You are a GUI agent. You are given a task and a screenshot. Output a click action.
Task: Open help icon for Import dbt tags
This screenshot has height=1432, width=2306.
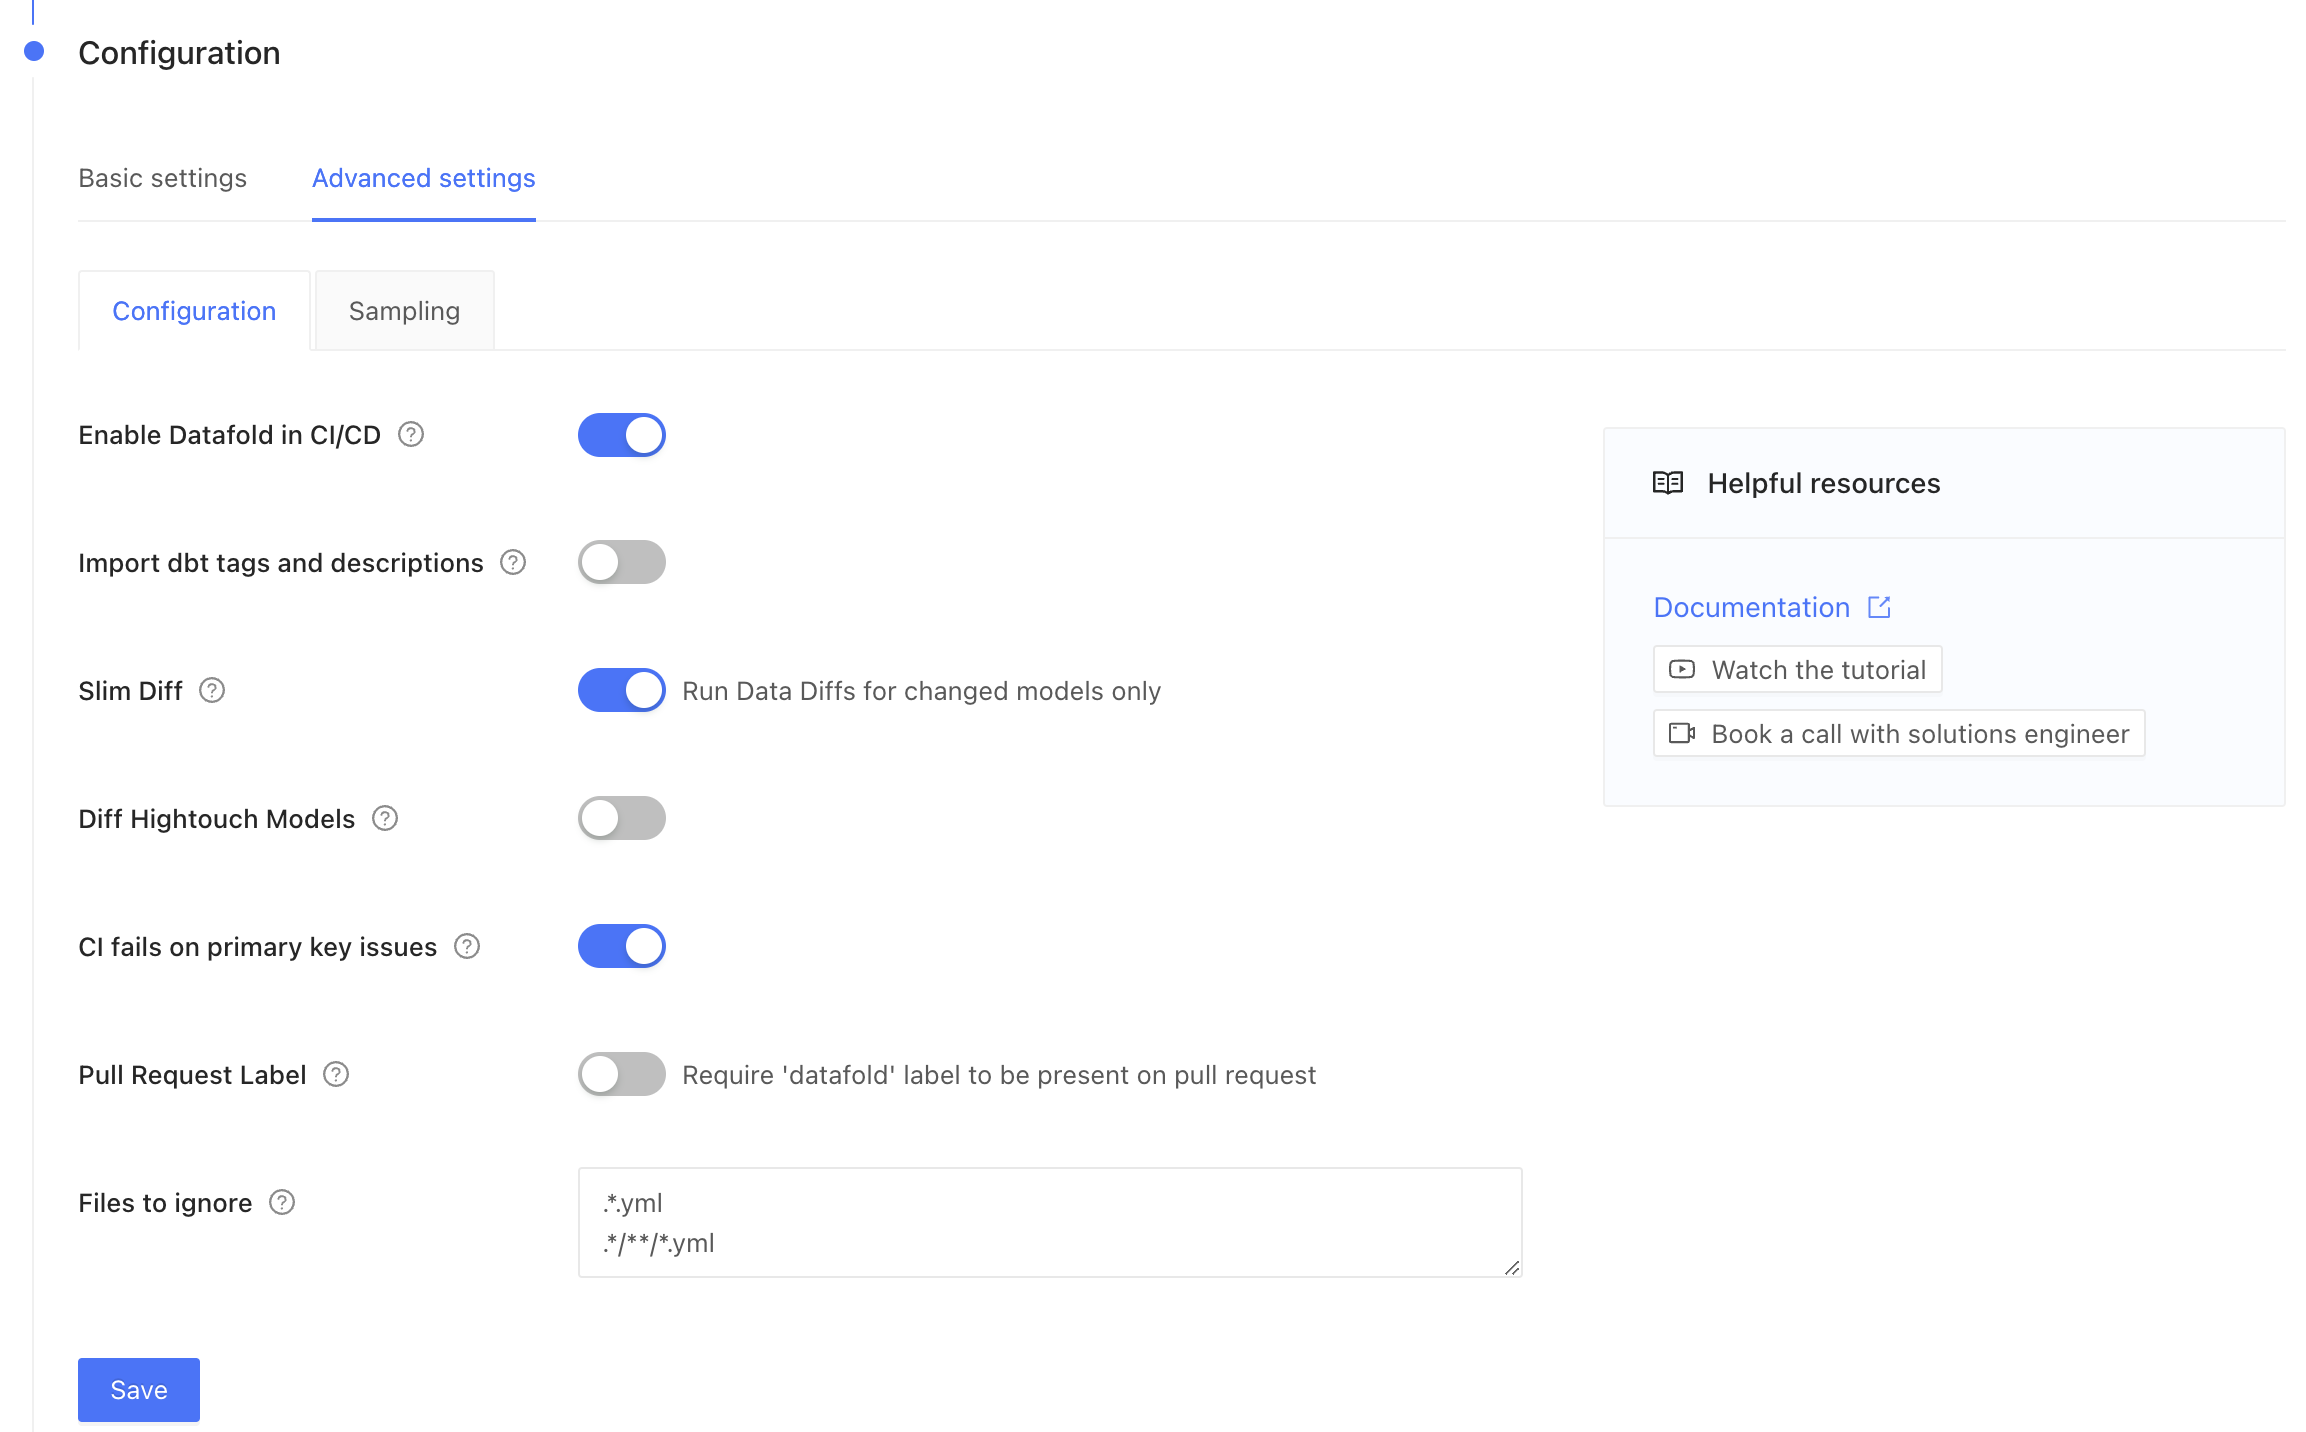513,562
